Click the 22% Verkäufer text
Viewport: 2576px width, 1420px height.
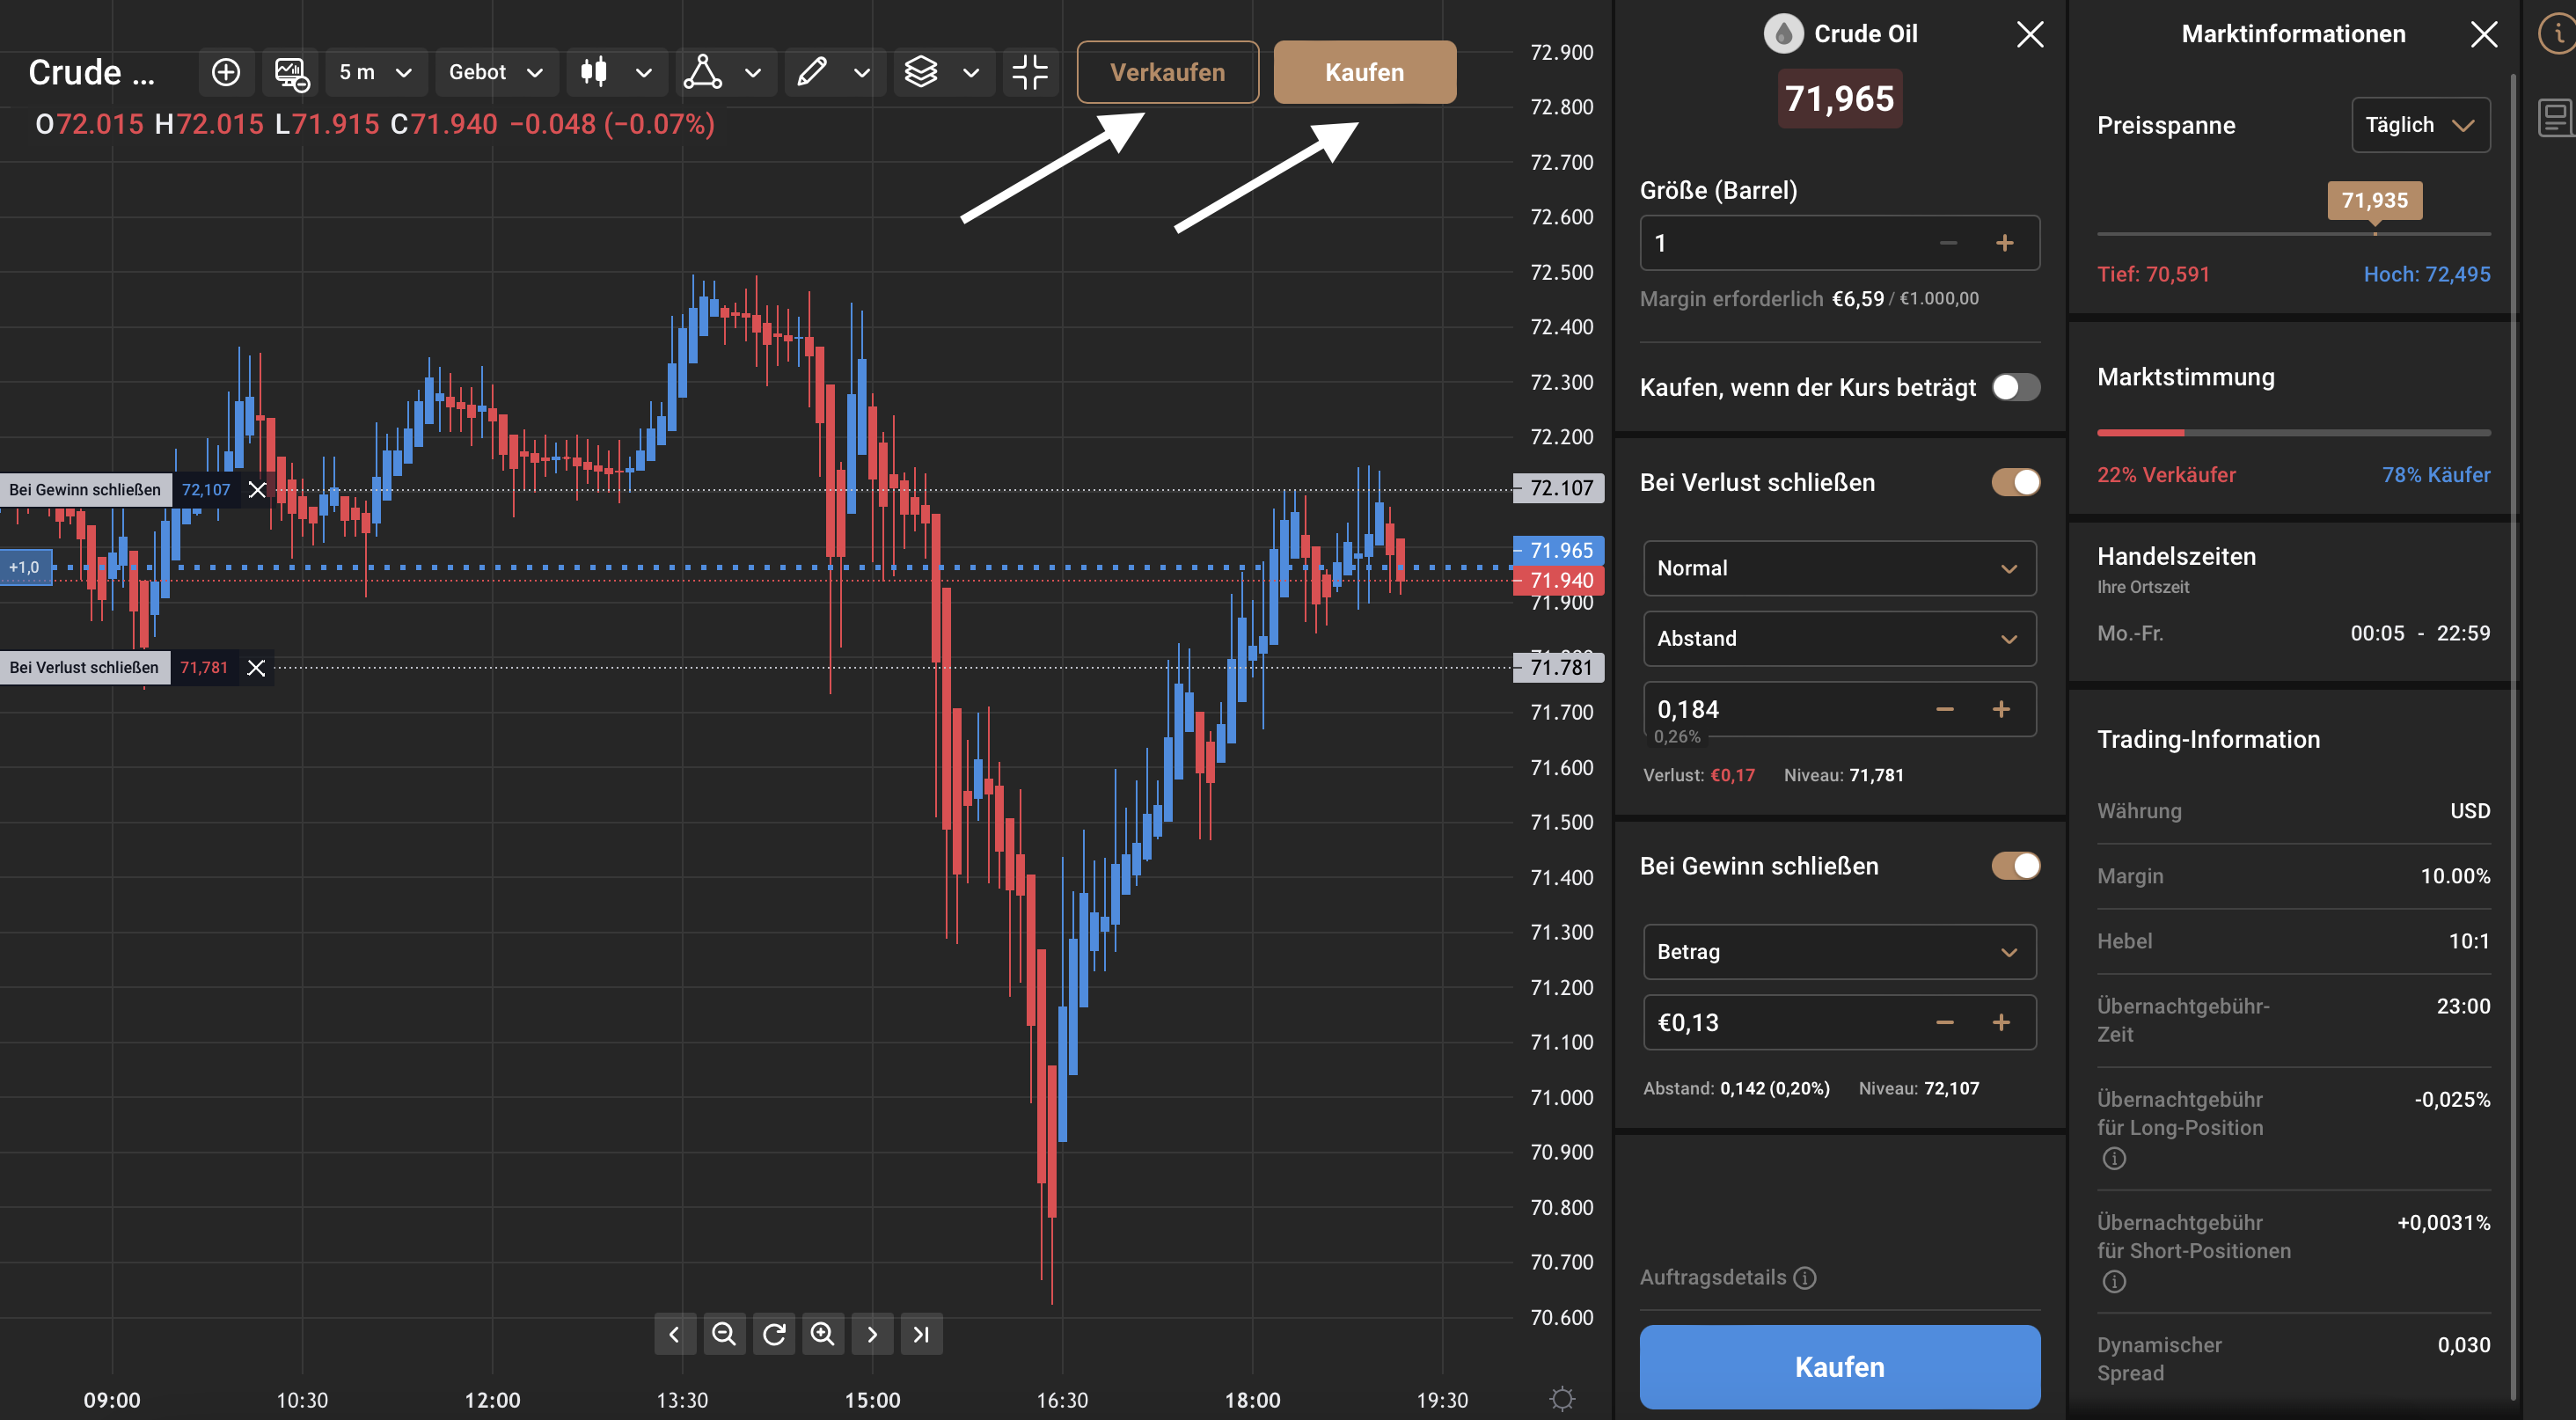pos(2167,475)
